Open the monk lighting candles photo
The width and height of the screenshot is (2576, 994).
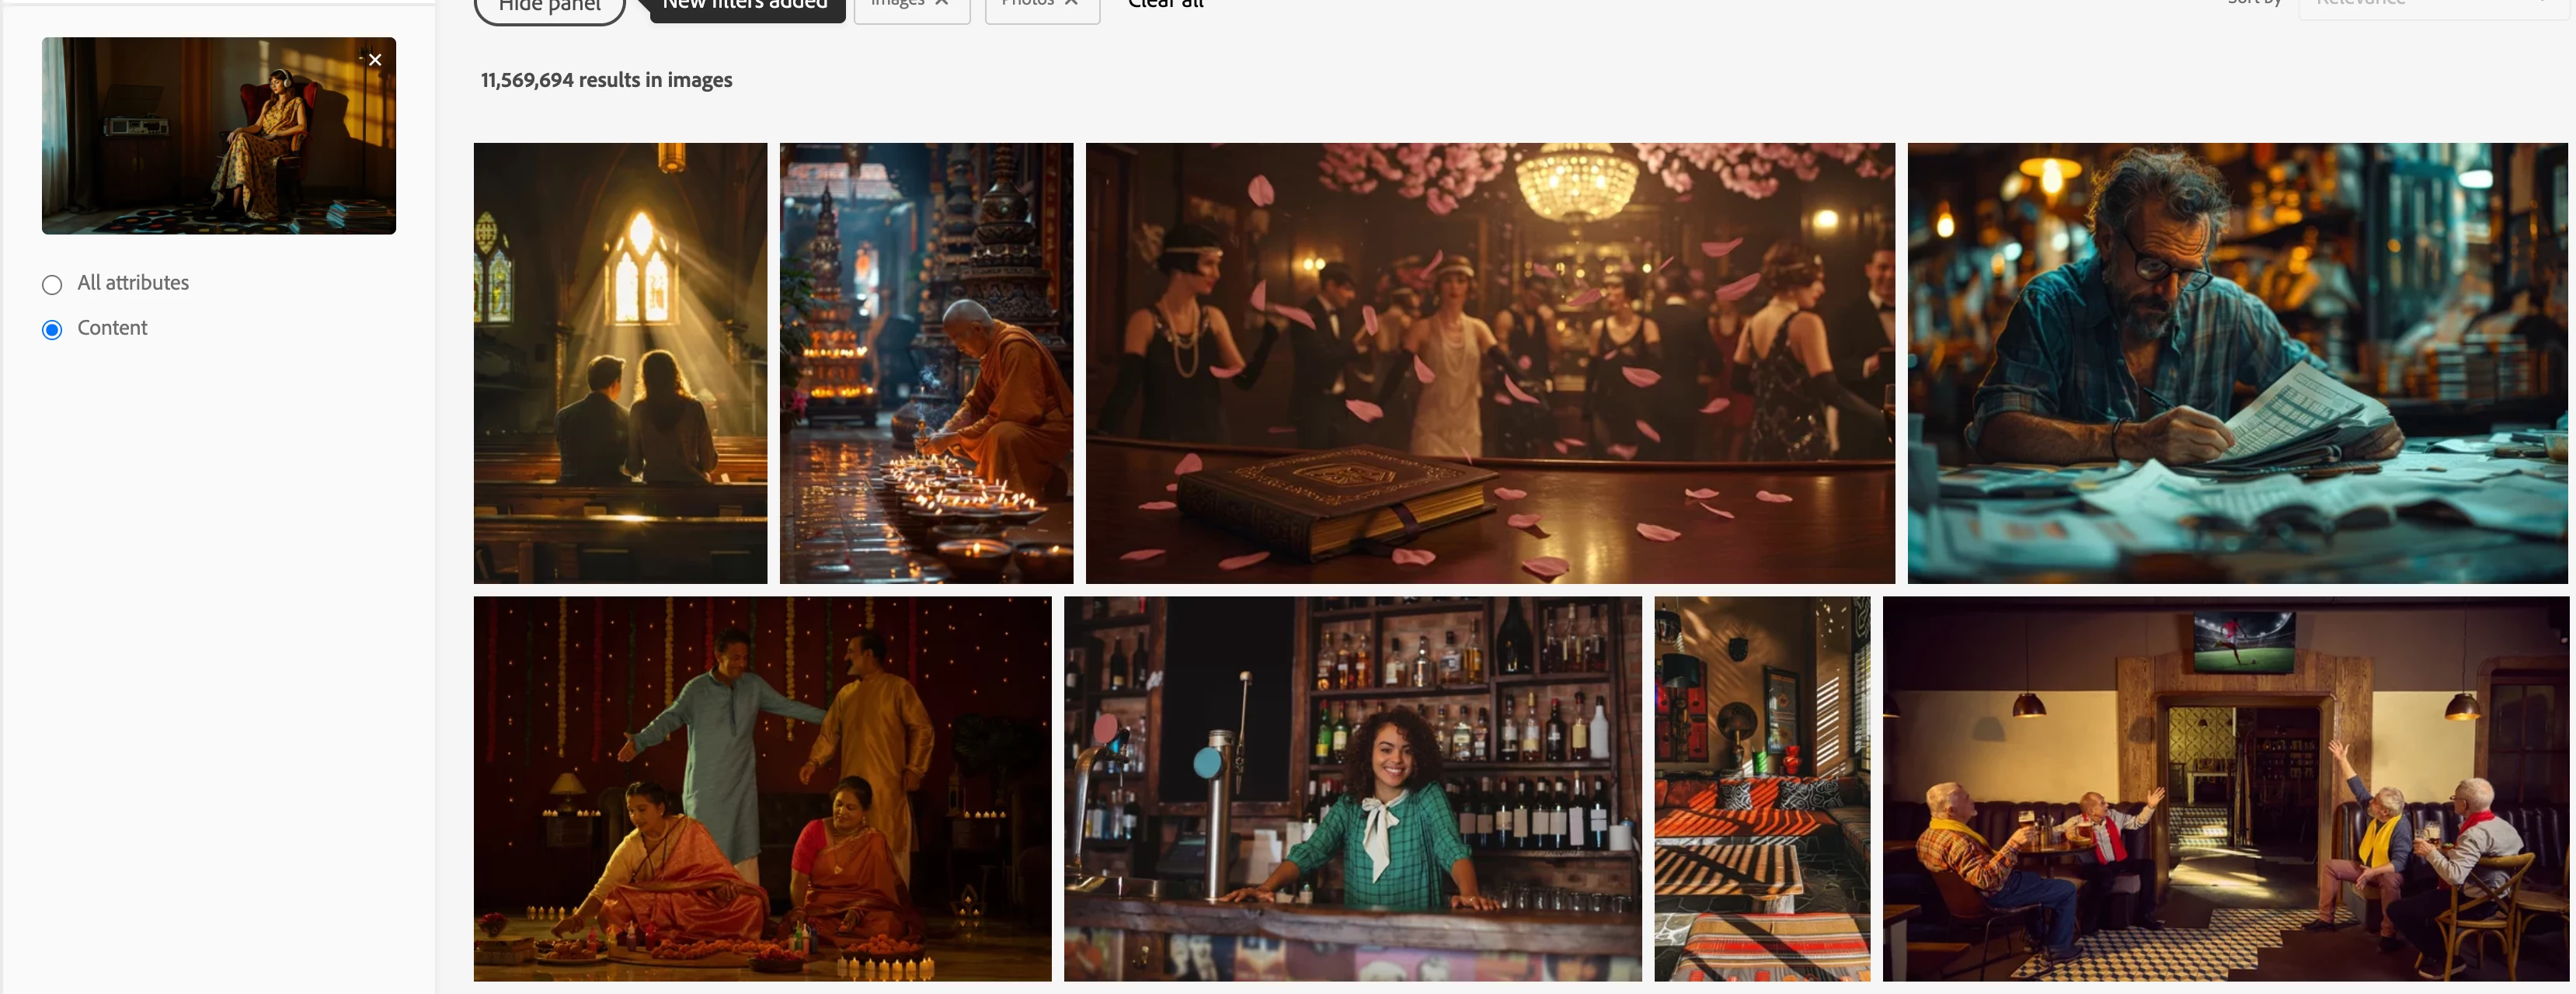pos(926,363)
